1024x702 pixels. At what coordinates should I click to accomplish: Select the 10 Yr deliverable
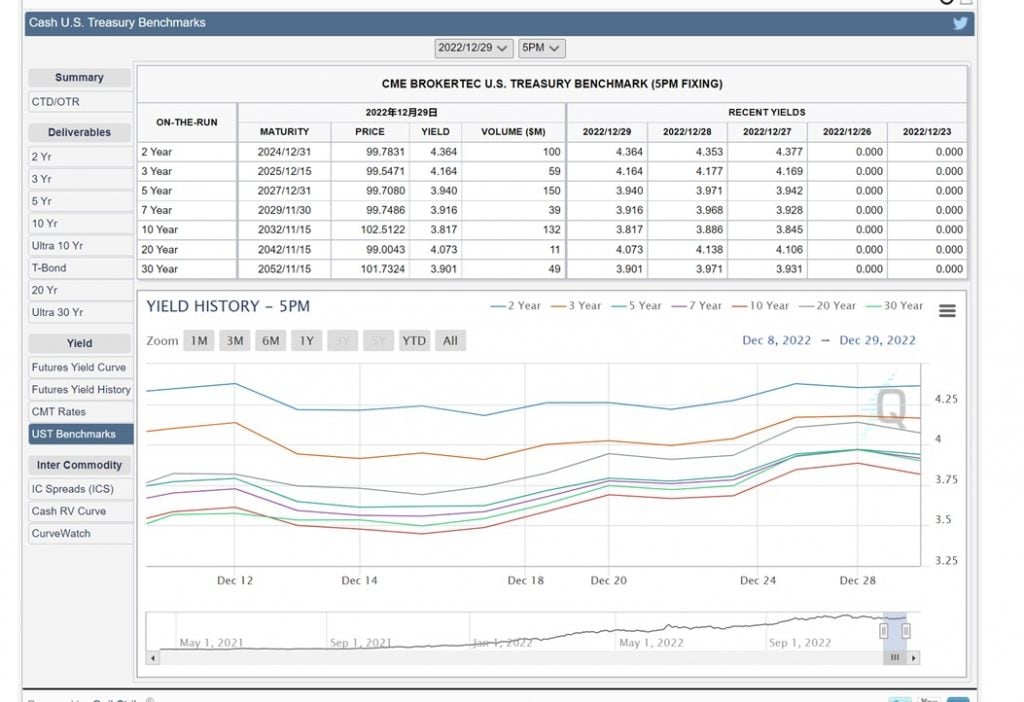pyautogui.click(x=80, y=223)
